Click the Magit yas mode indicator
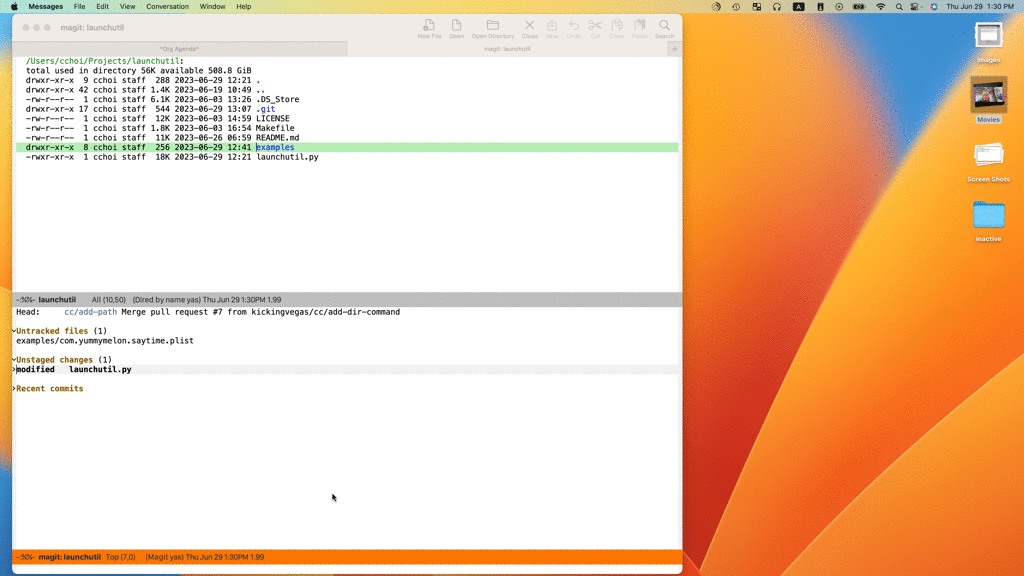The height and width of the screenshot is (576, 1024). coord(165,557)
